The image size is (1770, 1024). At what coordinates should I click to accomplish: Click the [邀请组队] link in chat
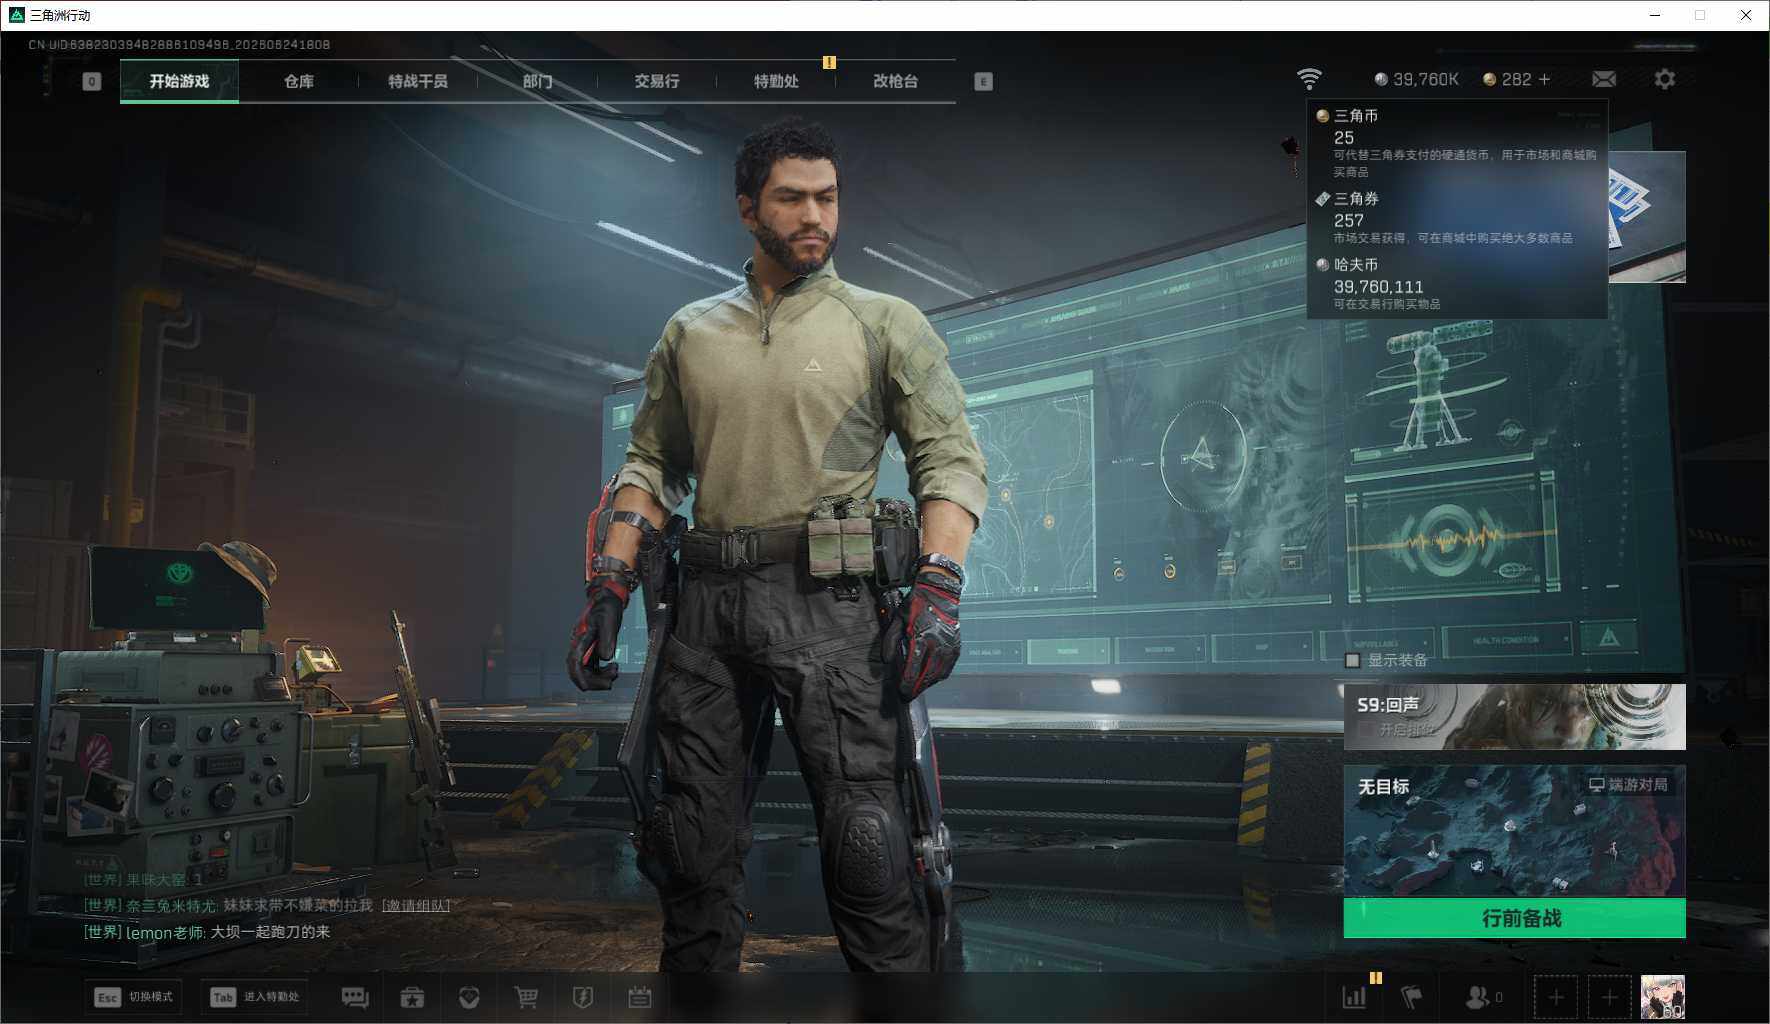click(x=416, y=905)
